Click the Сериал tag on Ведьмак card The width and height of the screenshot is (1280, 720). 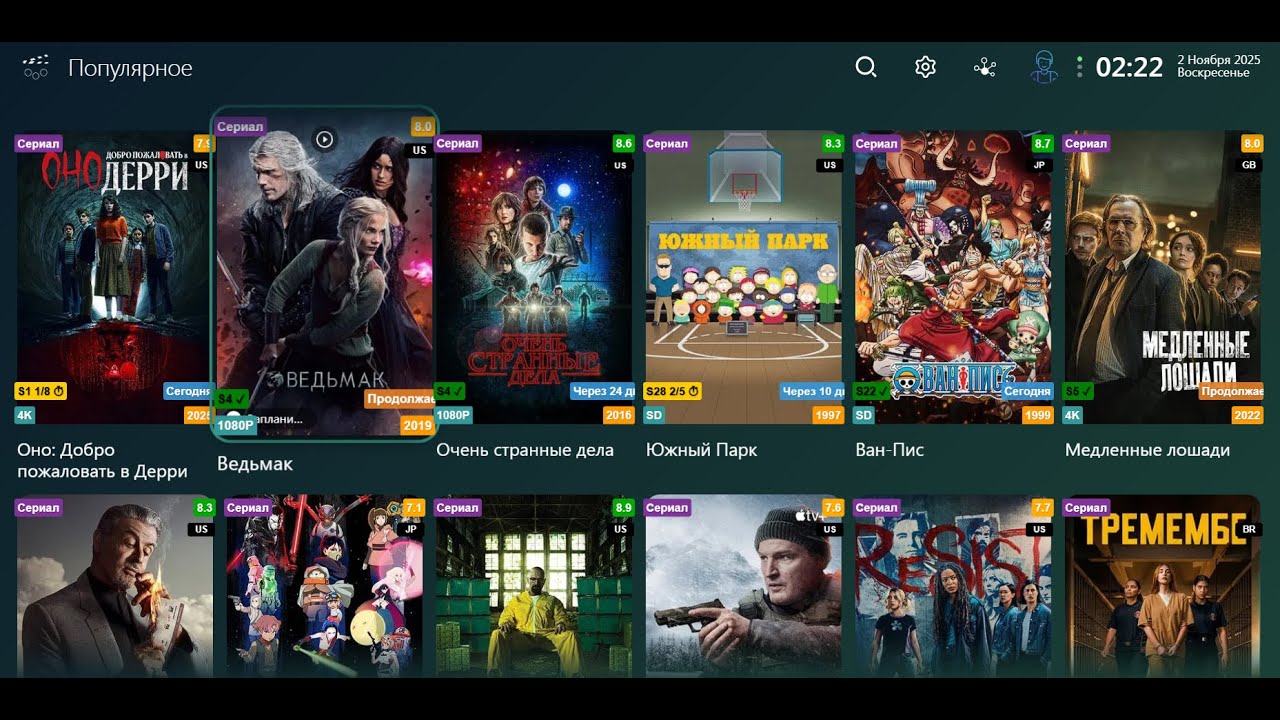coord(240,127)
